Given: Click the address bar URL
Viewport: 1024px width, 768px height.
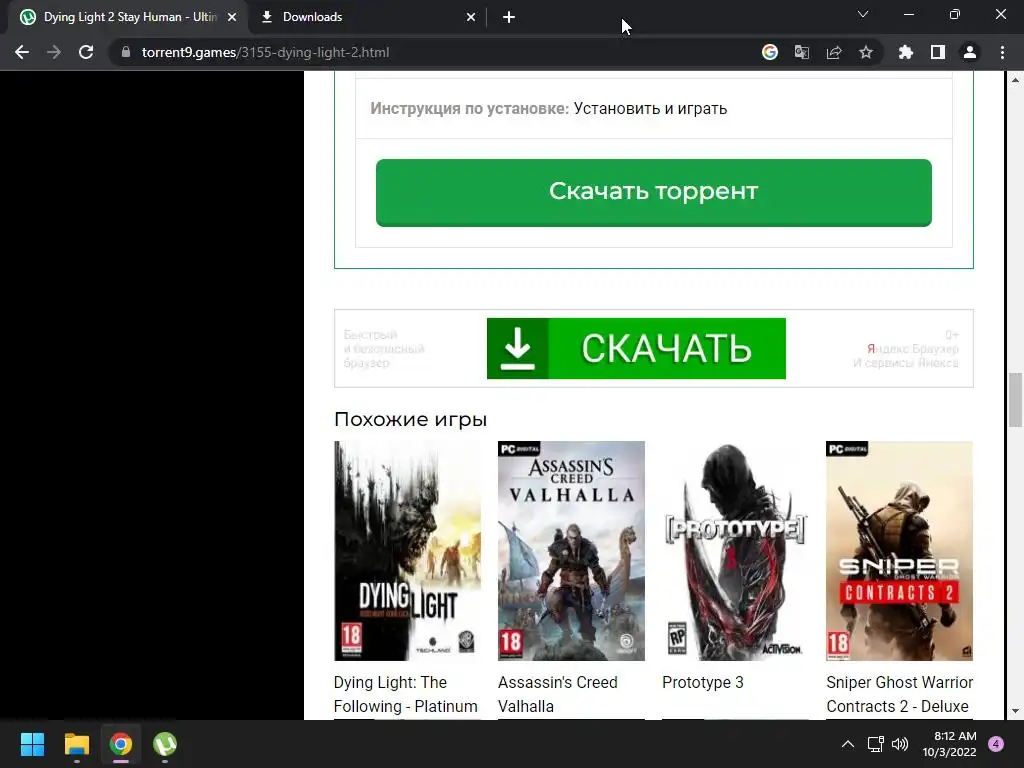Looking at the screenshot, I should [265, 52].
